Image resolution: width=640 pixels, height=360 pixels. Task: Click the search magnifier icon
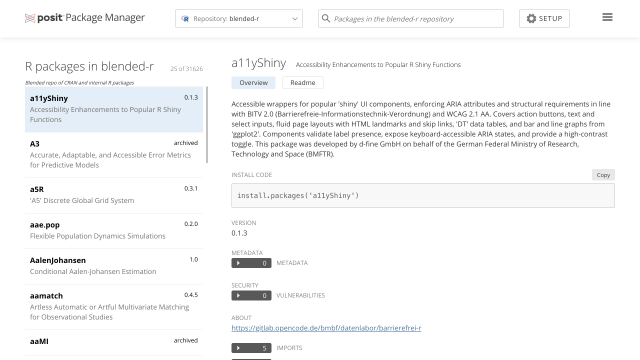coord(326,18)
